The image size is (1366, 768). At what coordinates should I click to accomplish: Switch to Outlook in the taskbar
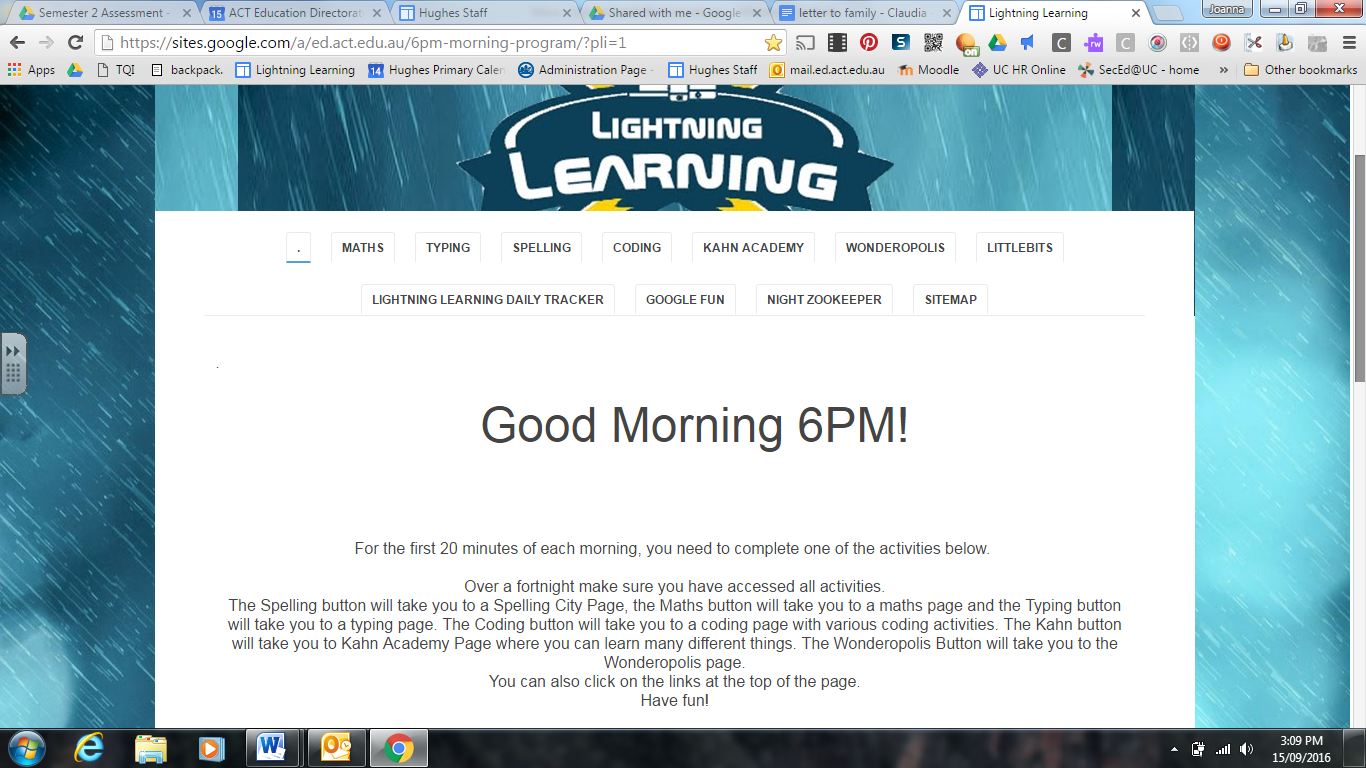(336, 748)
